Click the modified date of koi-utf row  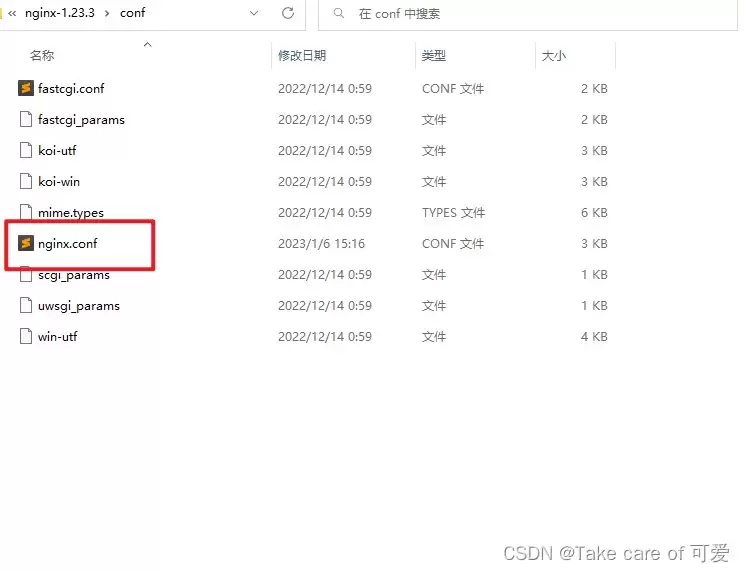click(325, 151)
